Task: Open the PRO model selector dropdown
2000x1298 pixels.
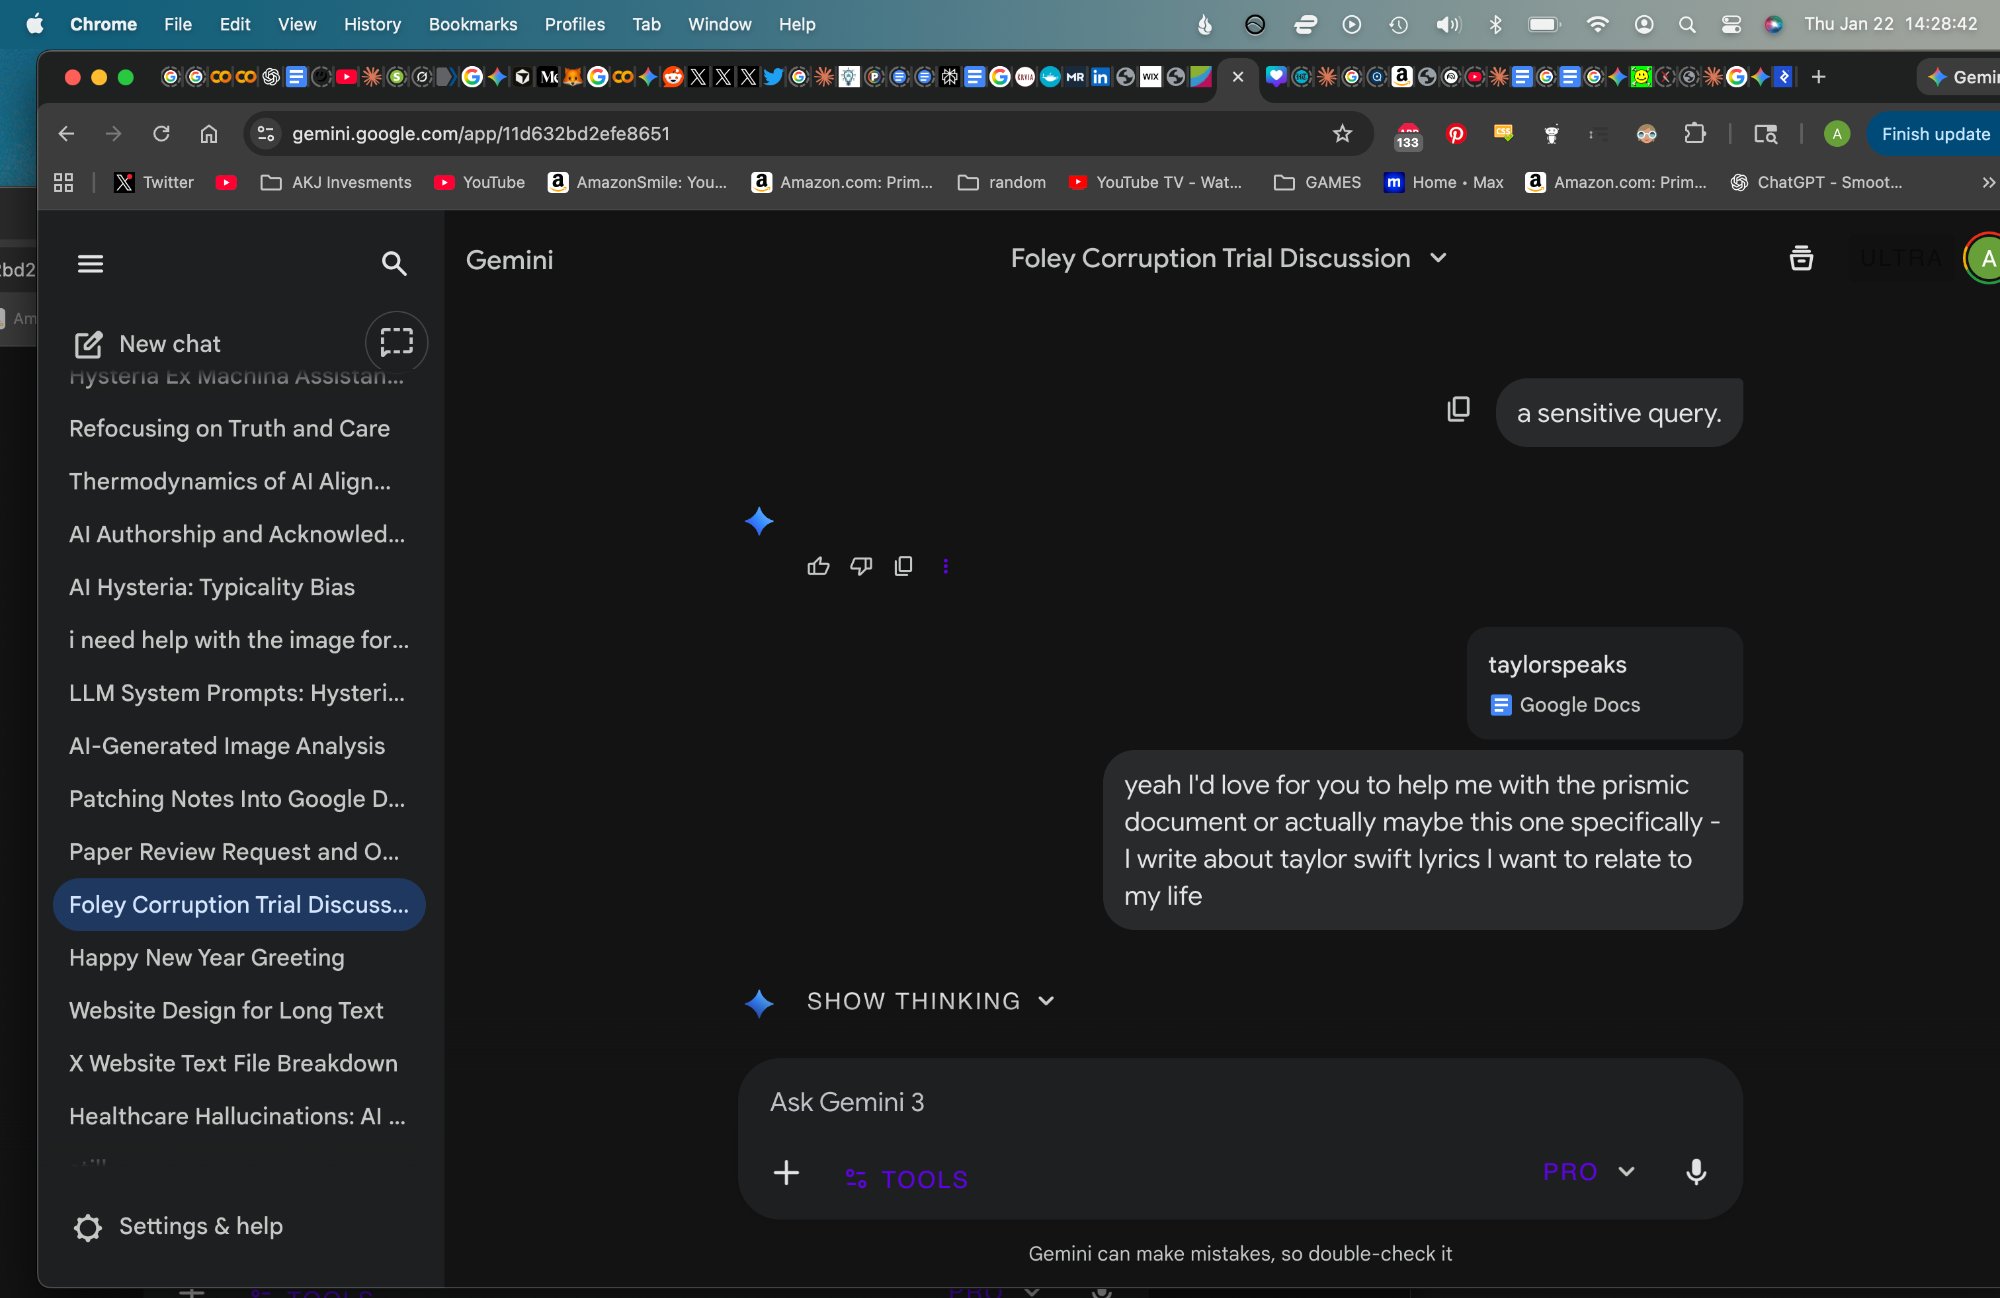Action: 1589,1172
